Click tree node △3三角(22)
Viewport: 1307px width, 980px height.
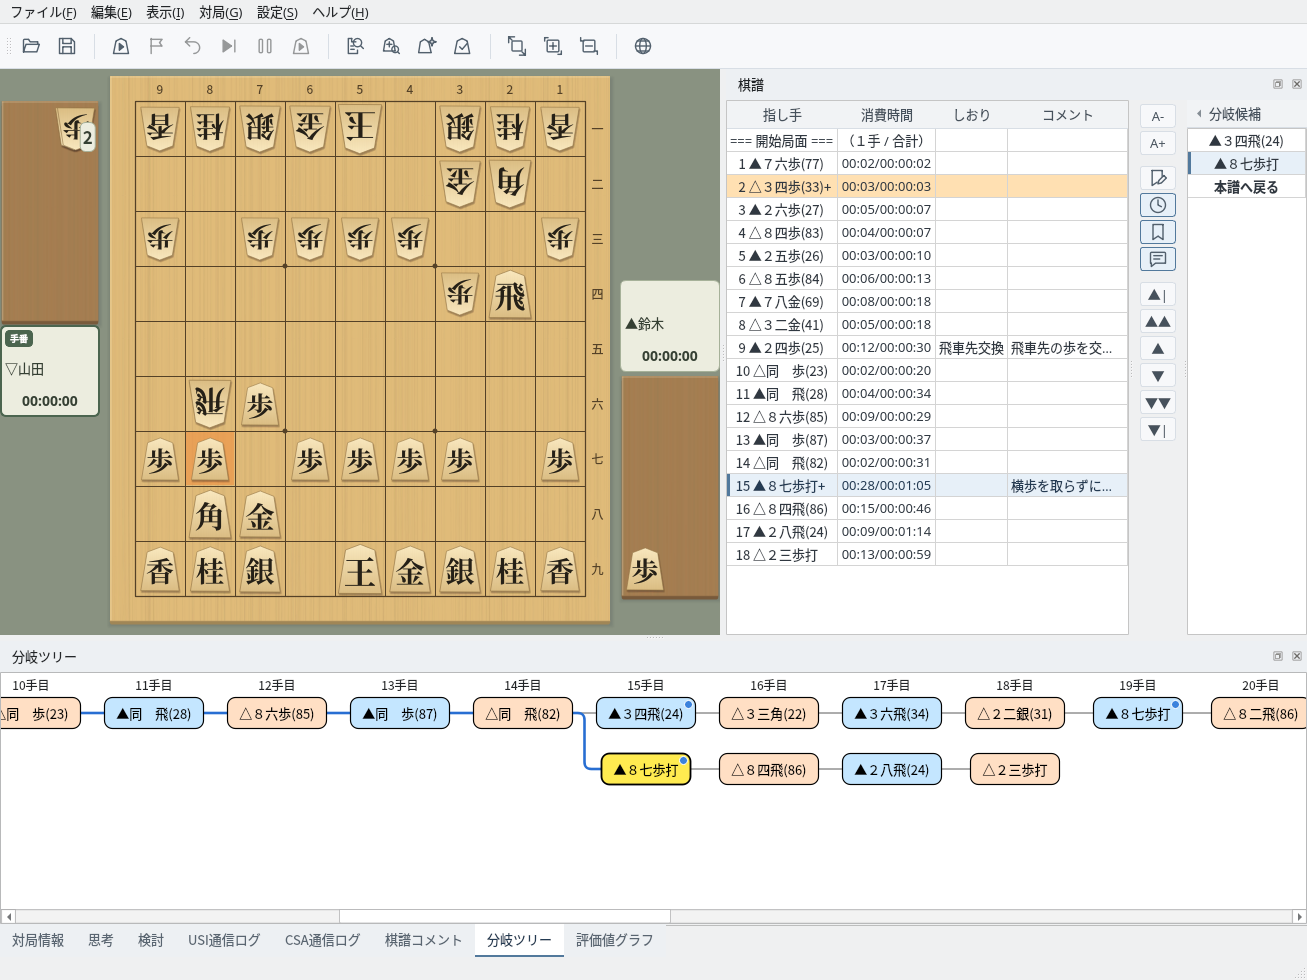769,714
